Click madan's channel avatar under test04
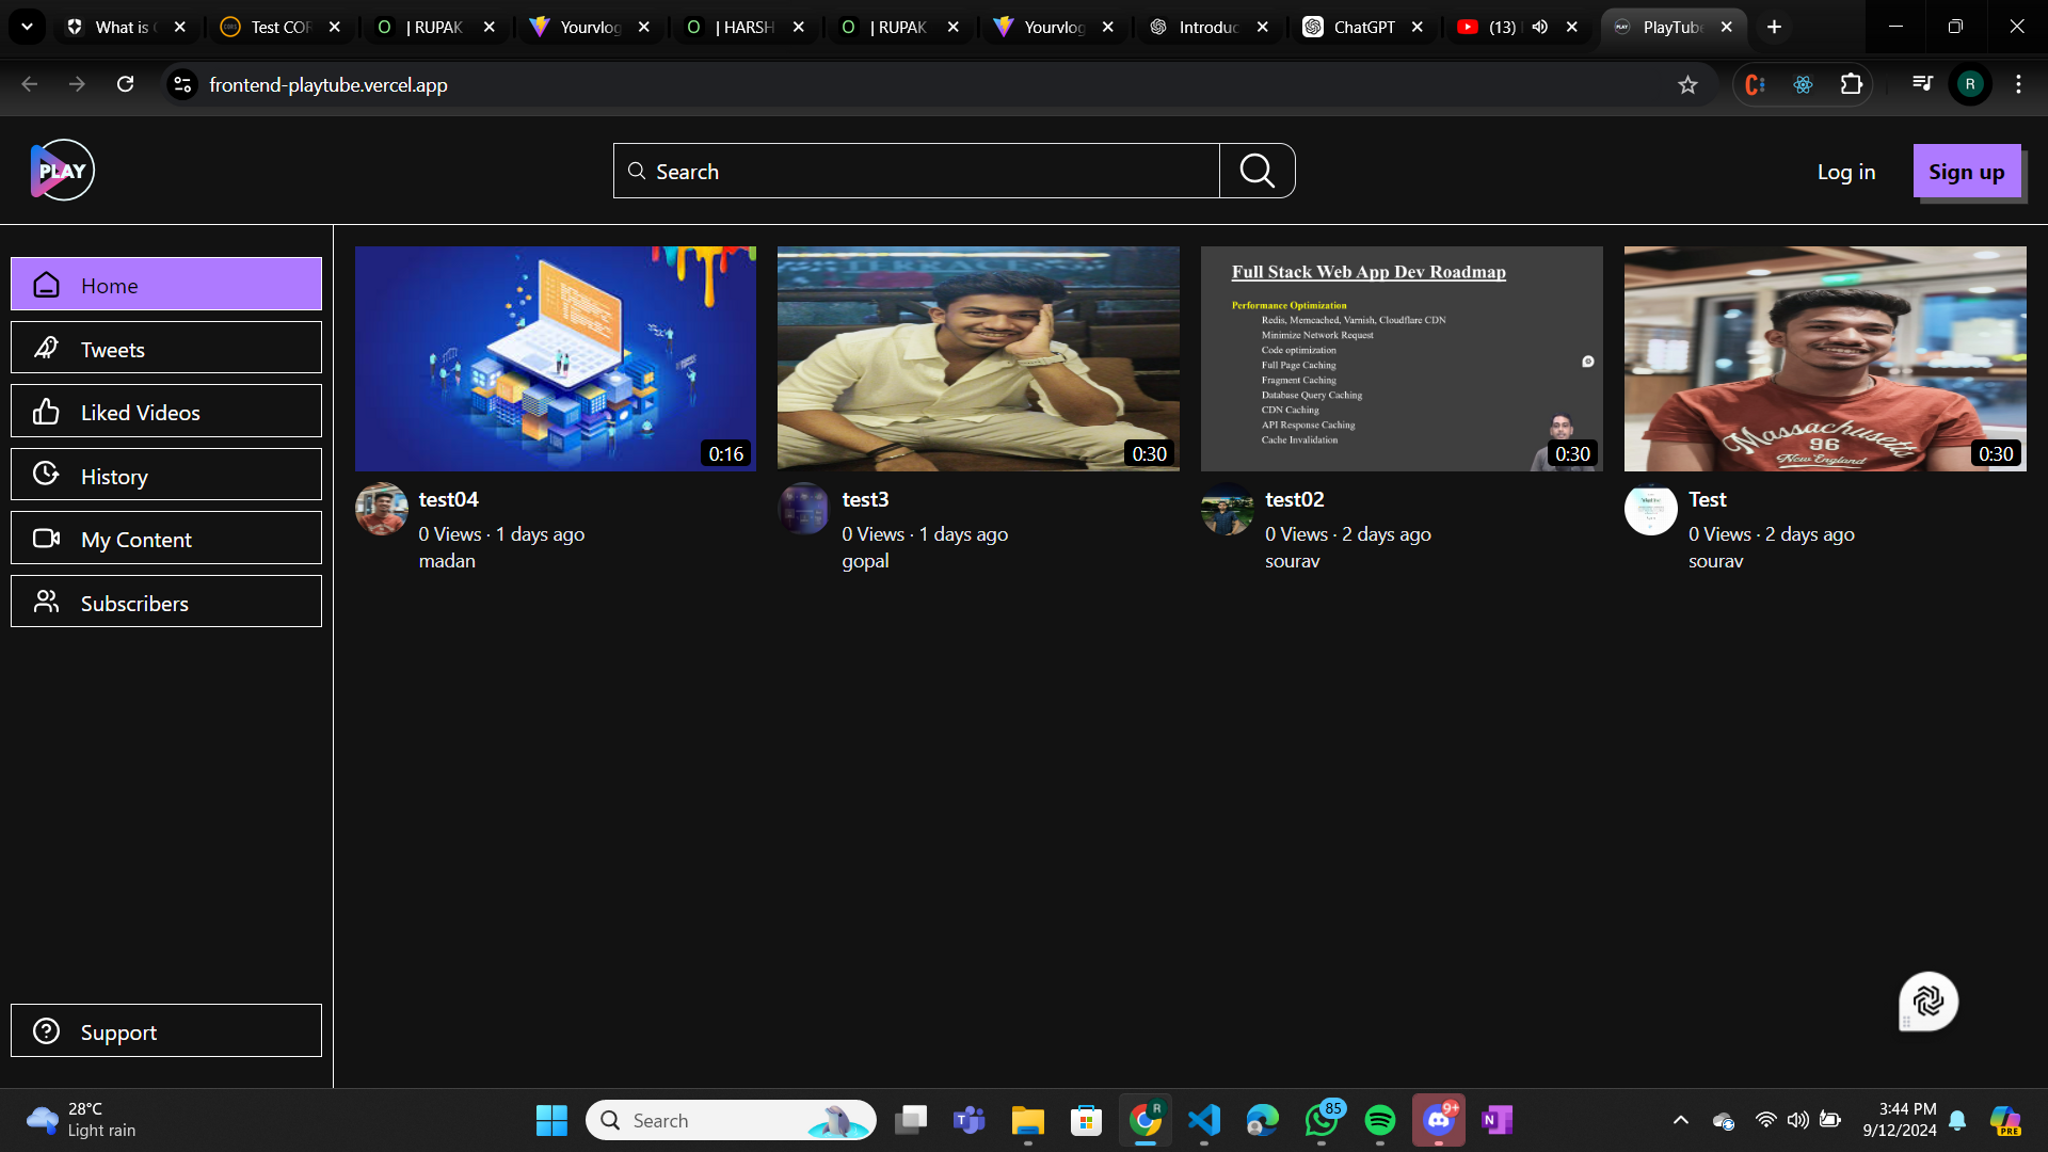Viewport: 2048px width, 1152px height. [x=381, y=509]
